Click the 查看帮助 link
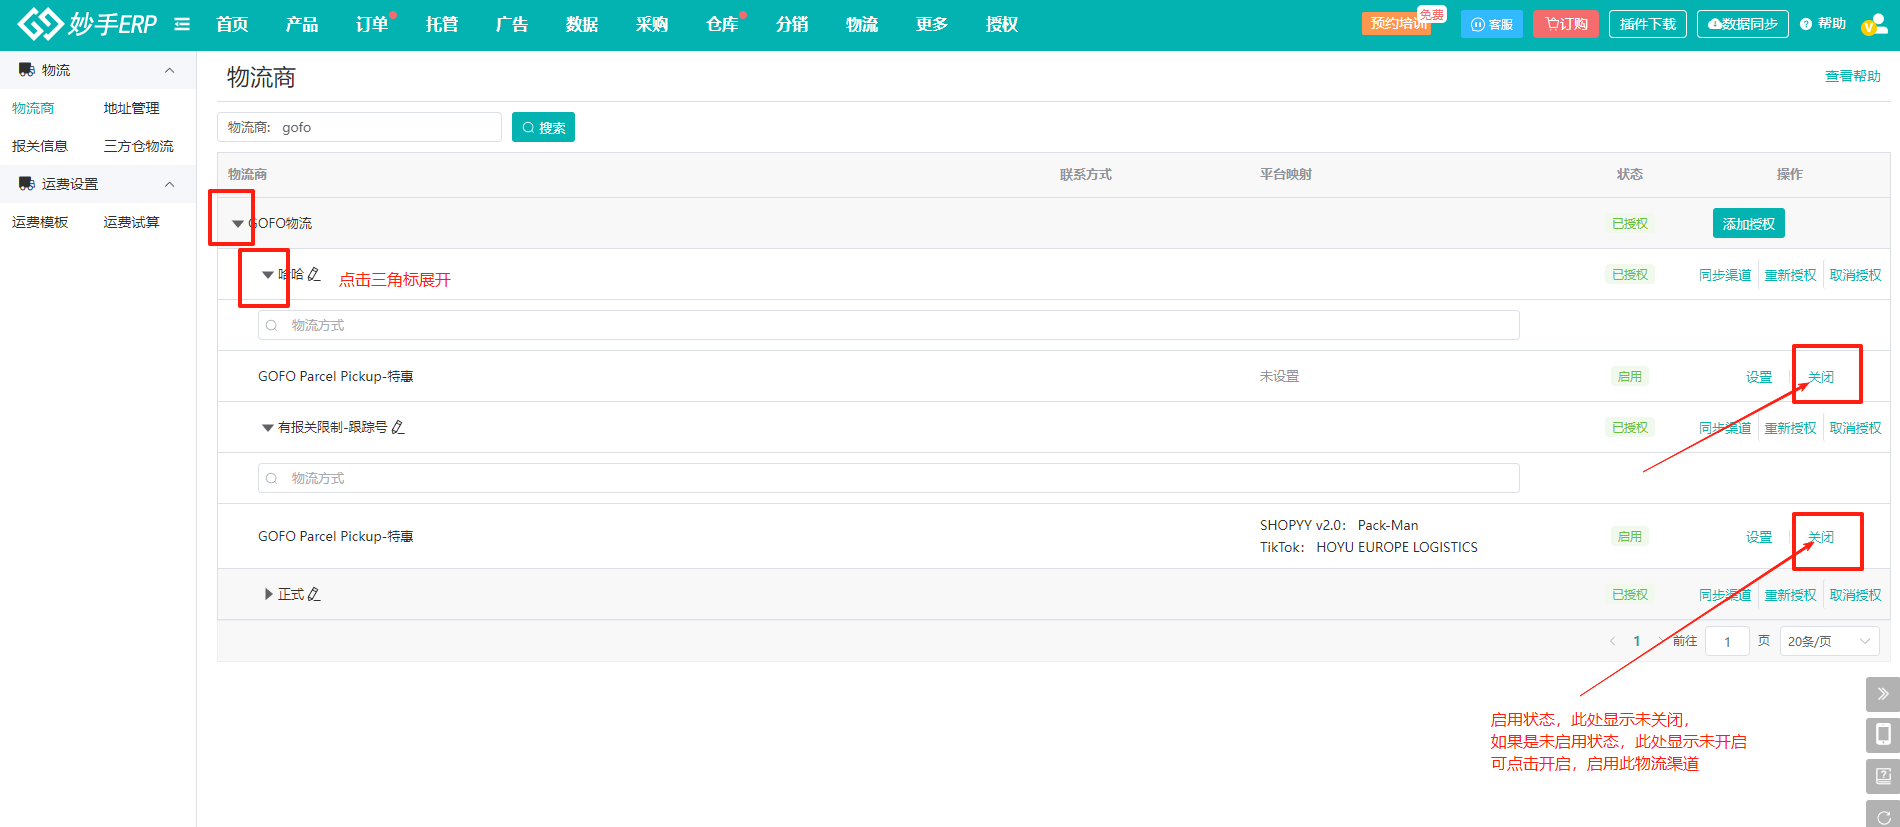 point(1852,76)
